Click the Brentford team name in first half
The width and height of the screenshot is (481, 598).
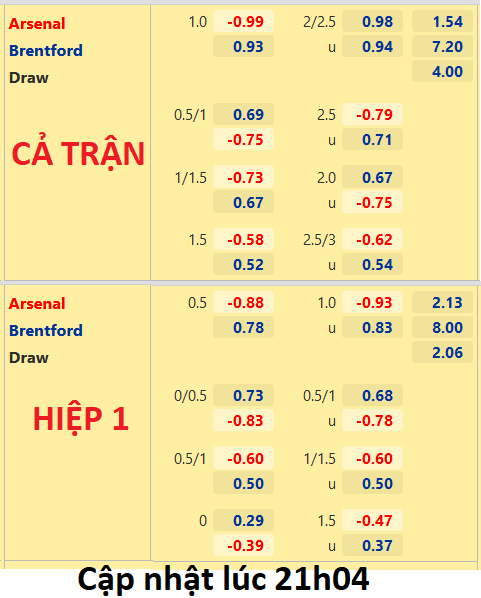(46, 331)
